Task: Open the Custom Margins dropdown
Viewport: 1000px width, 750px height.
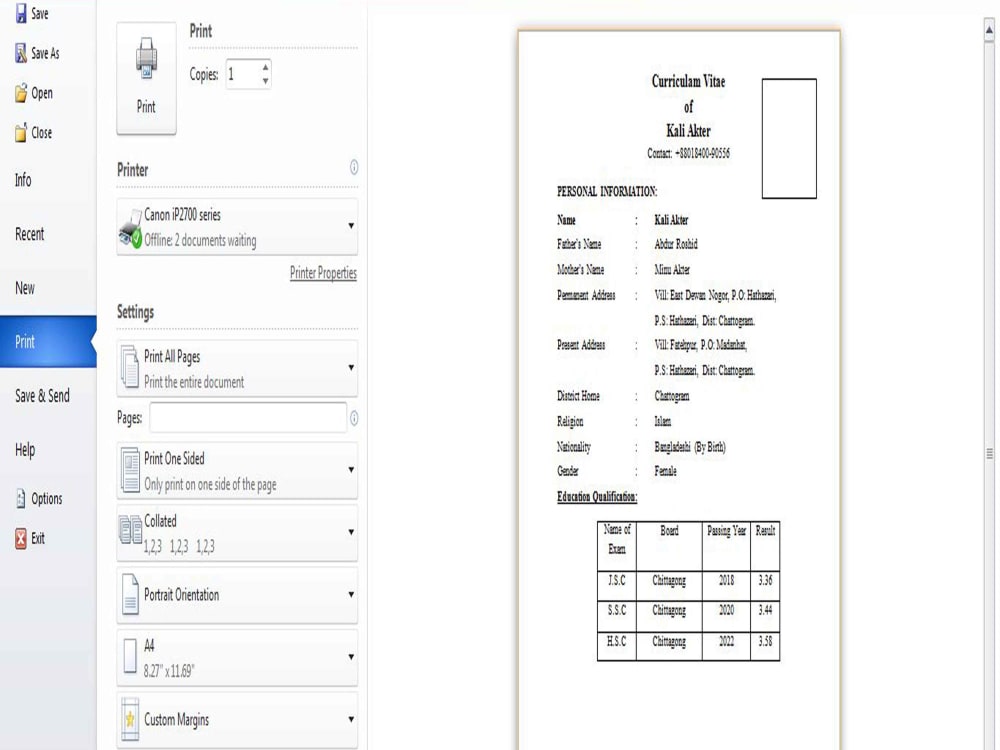Action: tap(351, 719)
